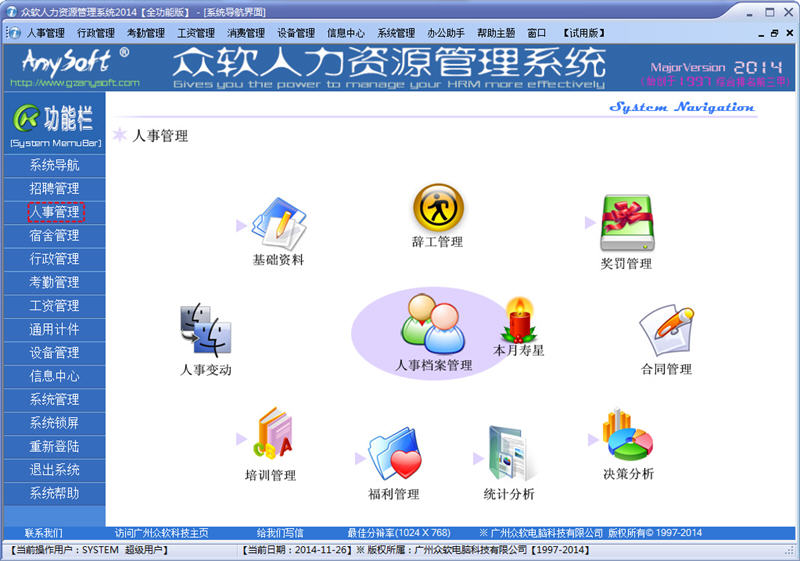Expand the arrow beside 基础资料
The height and width of the screenshot is (561, 800).
pyautogui.click(x=241, y=225)
